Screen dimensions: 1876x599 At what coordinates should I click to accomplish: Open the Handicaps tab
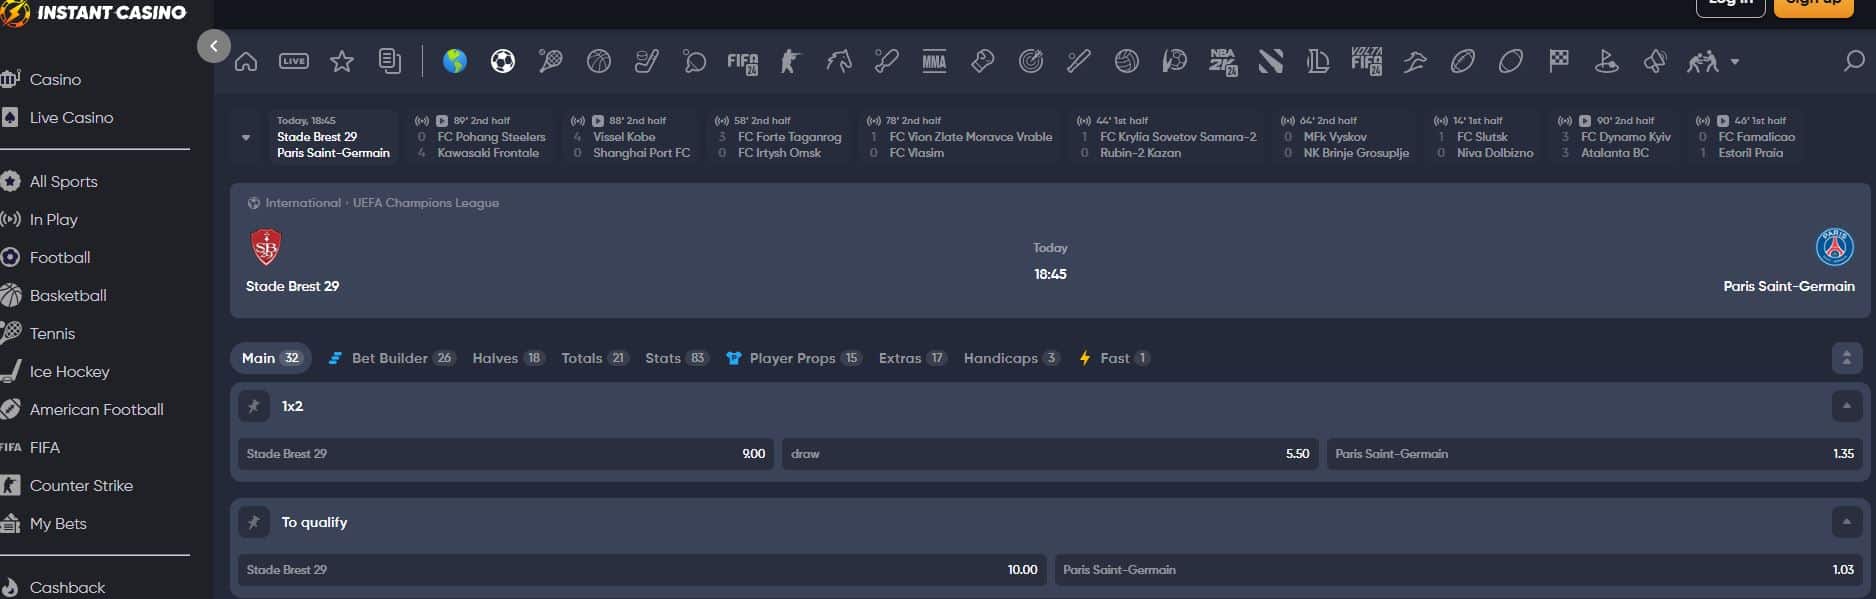point(1012,358)
